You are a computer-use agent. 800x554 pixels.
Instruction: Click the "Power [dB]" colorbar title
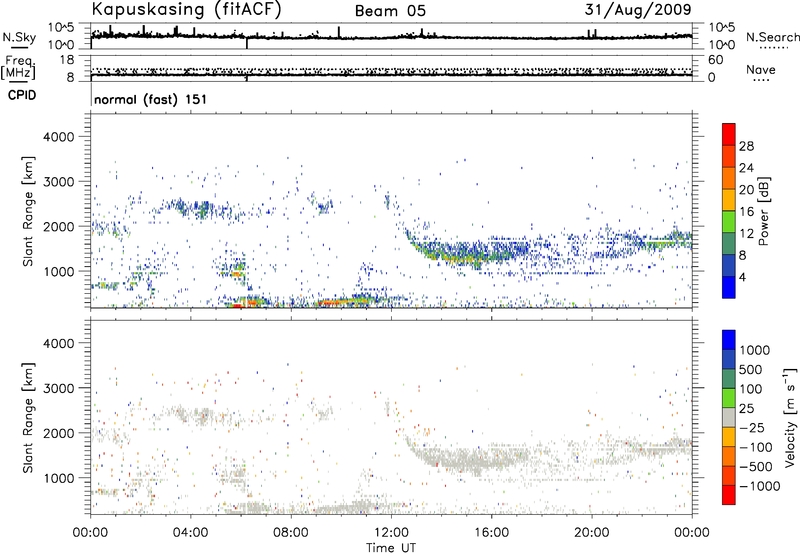(x=763, y=211)
